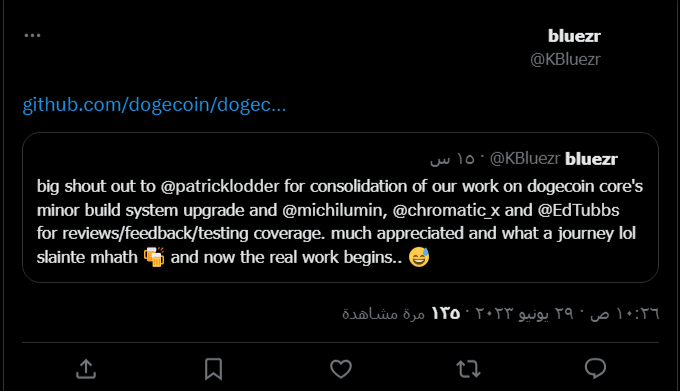Retweet using the repost arrows icon
The image size is (680, 391).
click(x=468, y=369)
